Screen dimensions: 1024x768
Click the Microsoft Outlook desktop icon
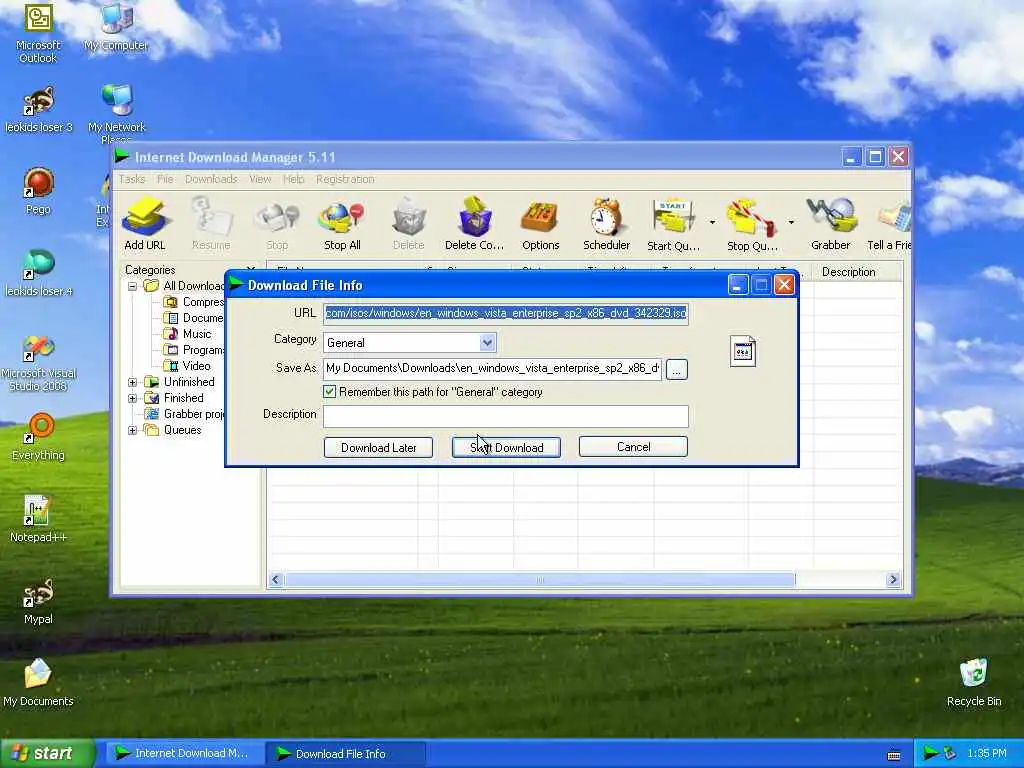(38, 34)
